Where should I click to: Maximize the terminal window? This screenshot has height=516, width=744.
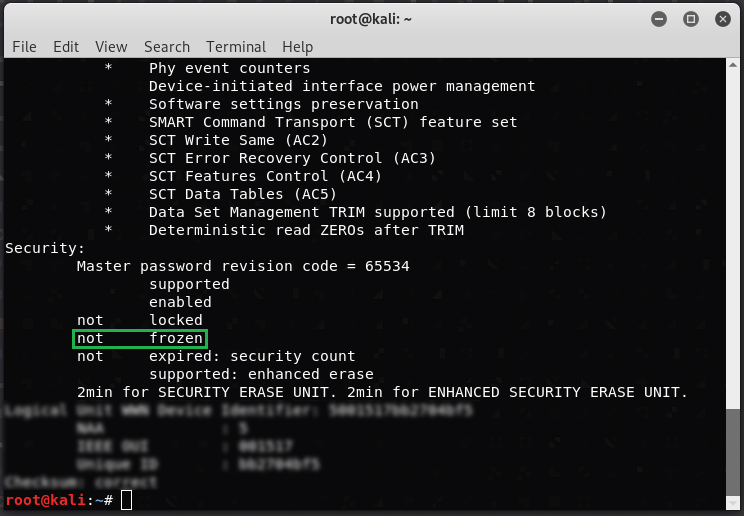690,19
